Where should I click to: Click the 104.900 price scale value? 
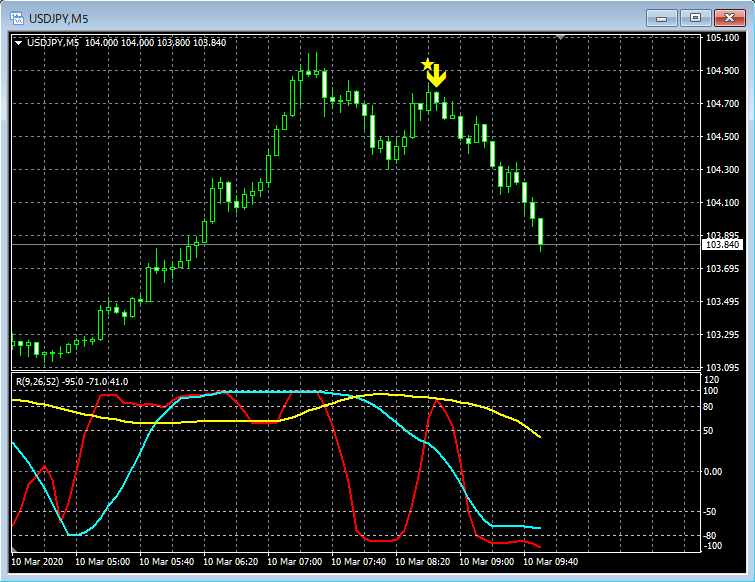click(722, 71)
